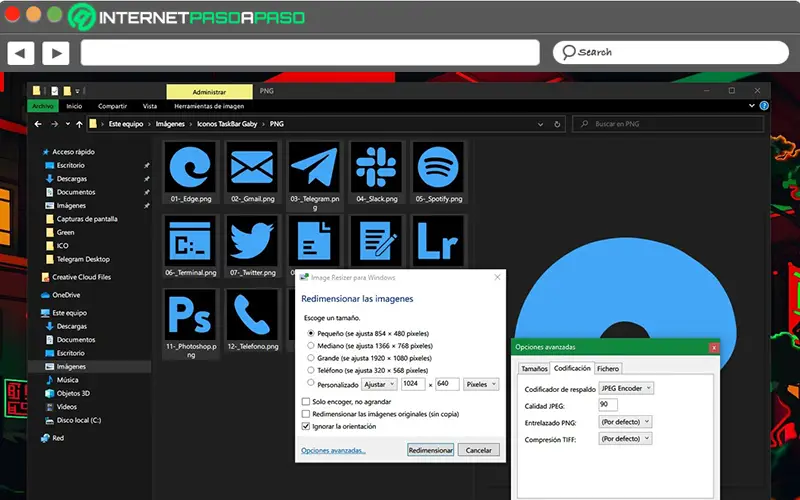Click the browser frame back button
The height and width of the screenshot is (500, 800).
pyautogui.click(x=20, y=53)
